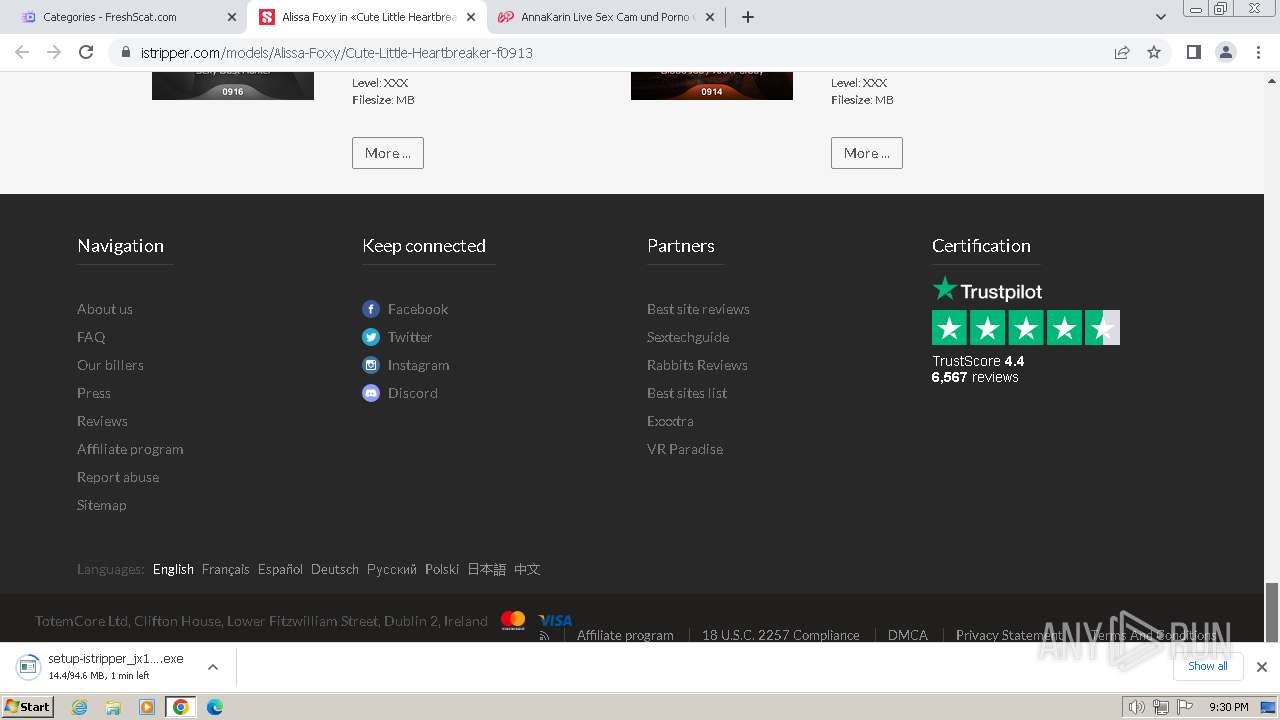Switch language to Français
1280x720 pixels.
[x=225, y=569]
